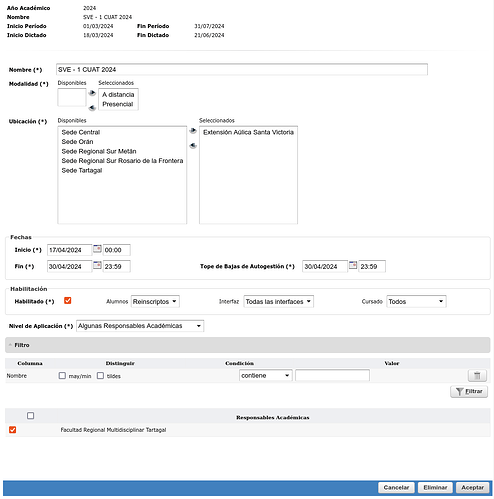Open calendar for Tope de Bajas date
This screenshot has width=494, height=499.
tap(353, 265)
